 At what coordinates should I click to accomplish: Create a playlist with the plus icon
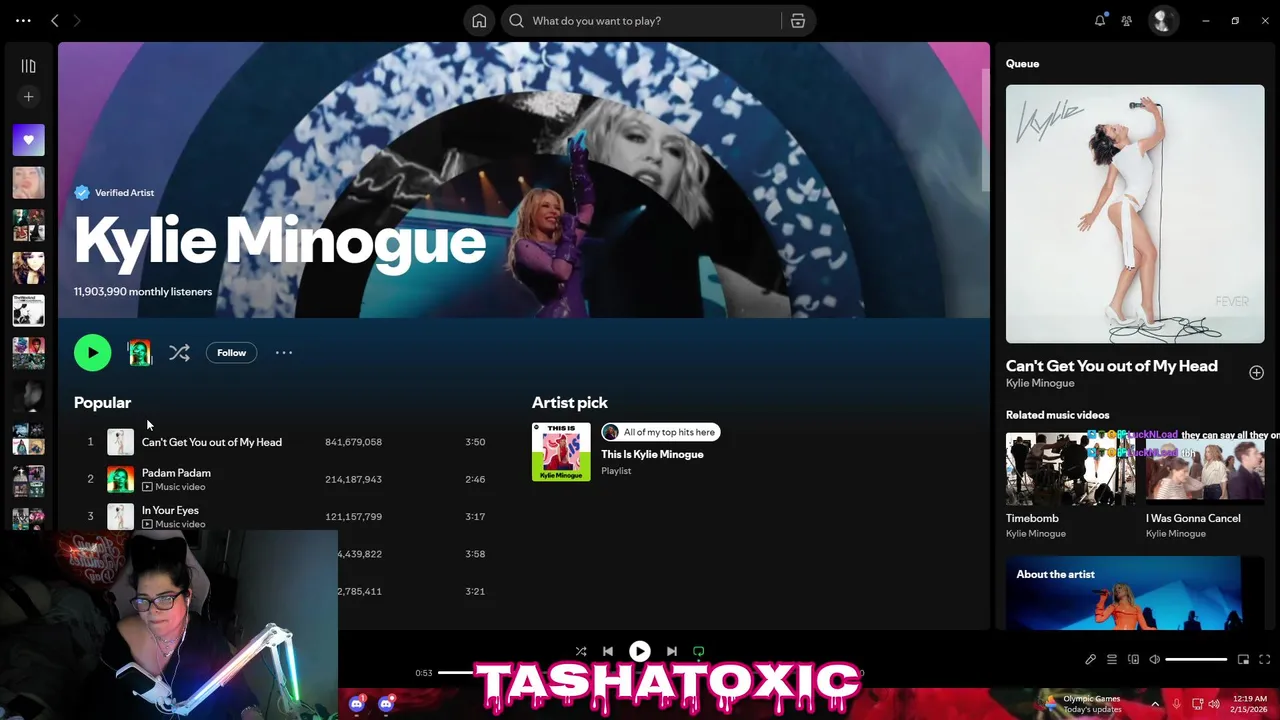click(28, 97)
